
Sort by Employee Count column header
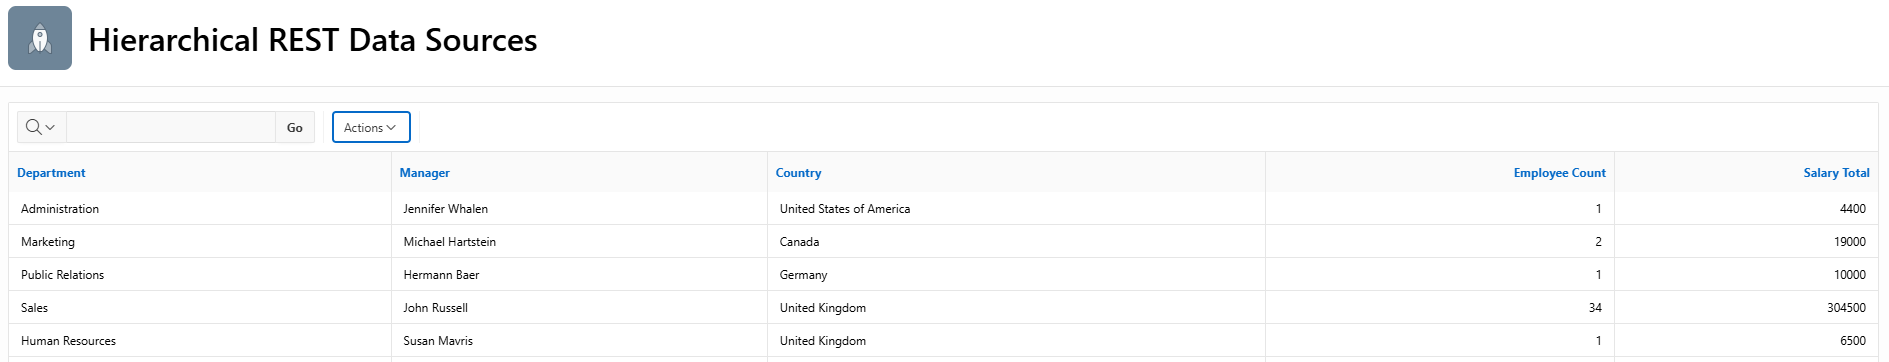(x=1559, y=173)
